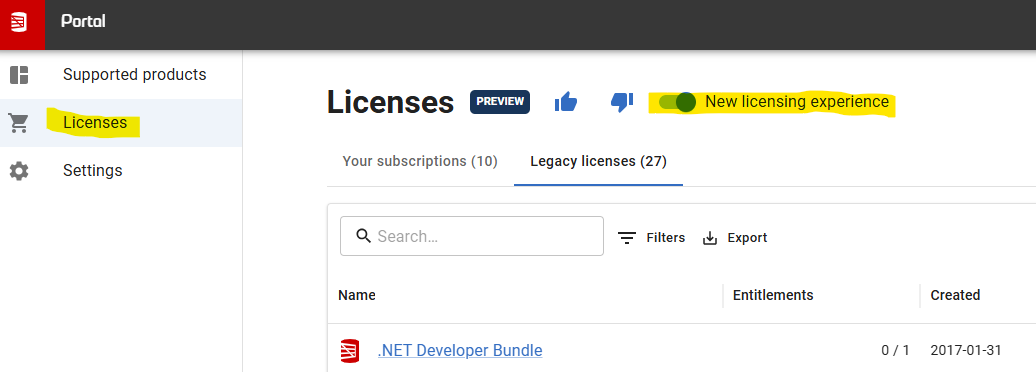Open the Filters button
Screen dimensions: 1036x372
[x=651, y=238]
